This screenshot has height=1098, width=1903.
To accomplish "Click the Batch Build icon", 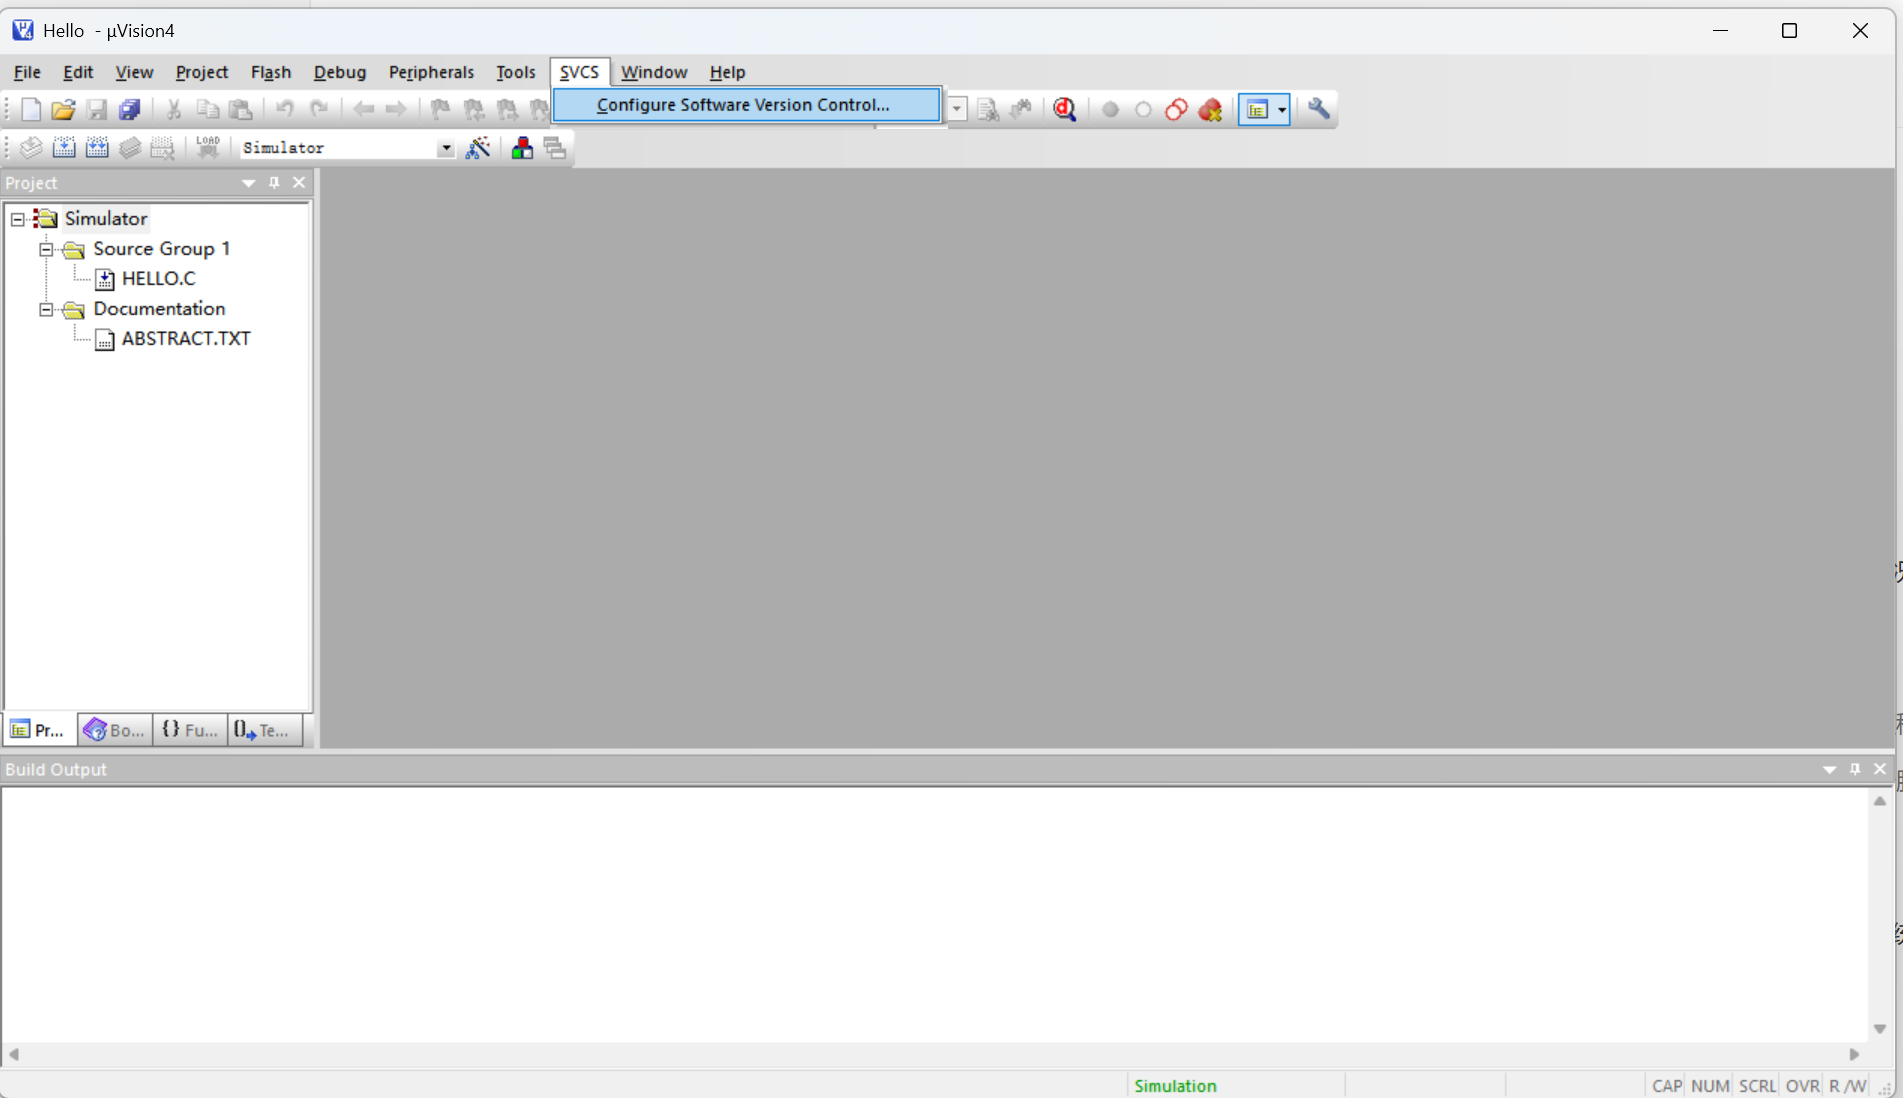I will (130, 148).
